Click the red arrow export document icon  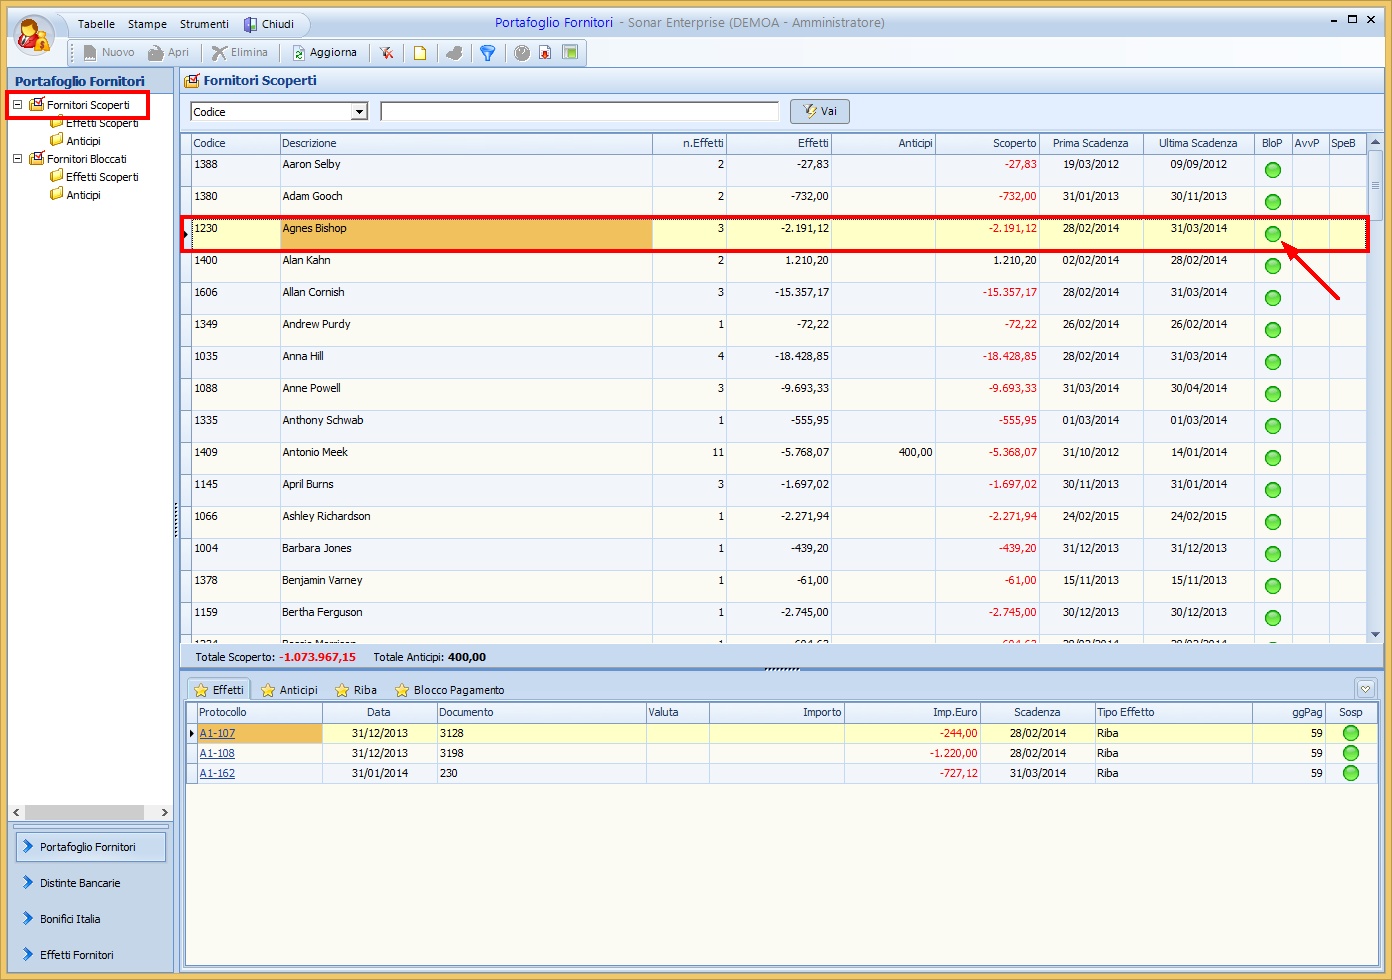click(x=545, y=53)
